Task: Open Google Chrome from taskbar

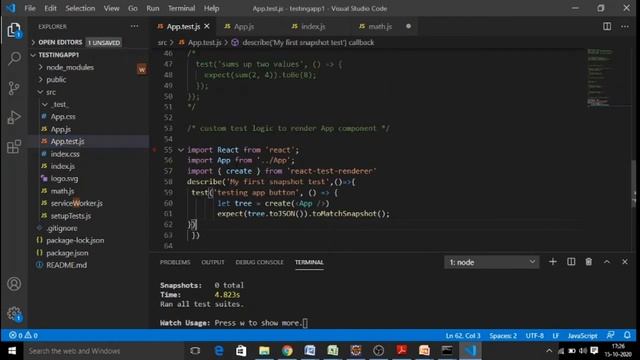Action: (x=287, y=351)
